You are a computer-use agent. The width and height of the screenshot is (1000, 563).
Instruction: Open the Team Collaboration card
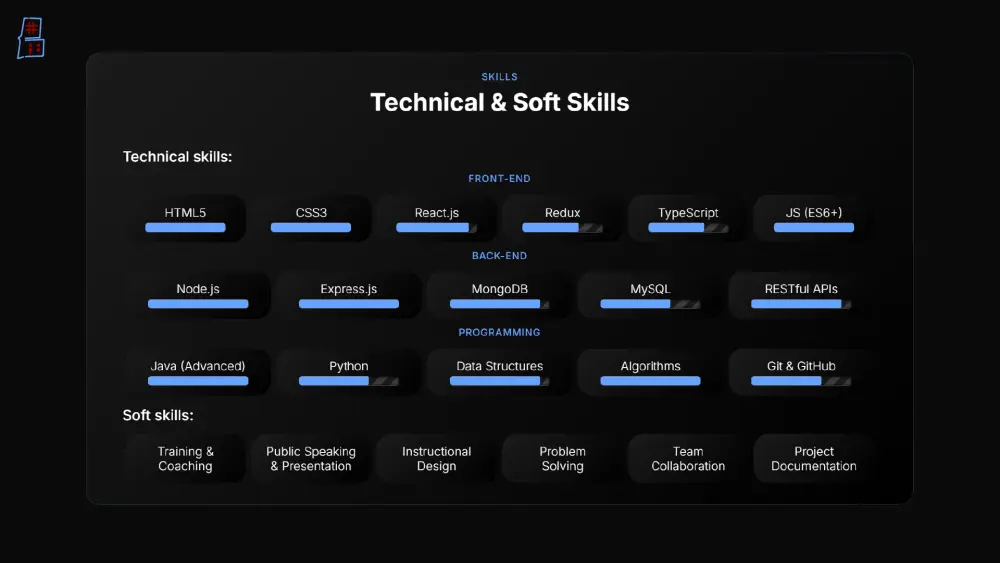(x=688, y=458)
